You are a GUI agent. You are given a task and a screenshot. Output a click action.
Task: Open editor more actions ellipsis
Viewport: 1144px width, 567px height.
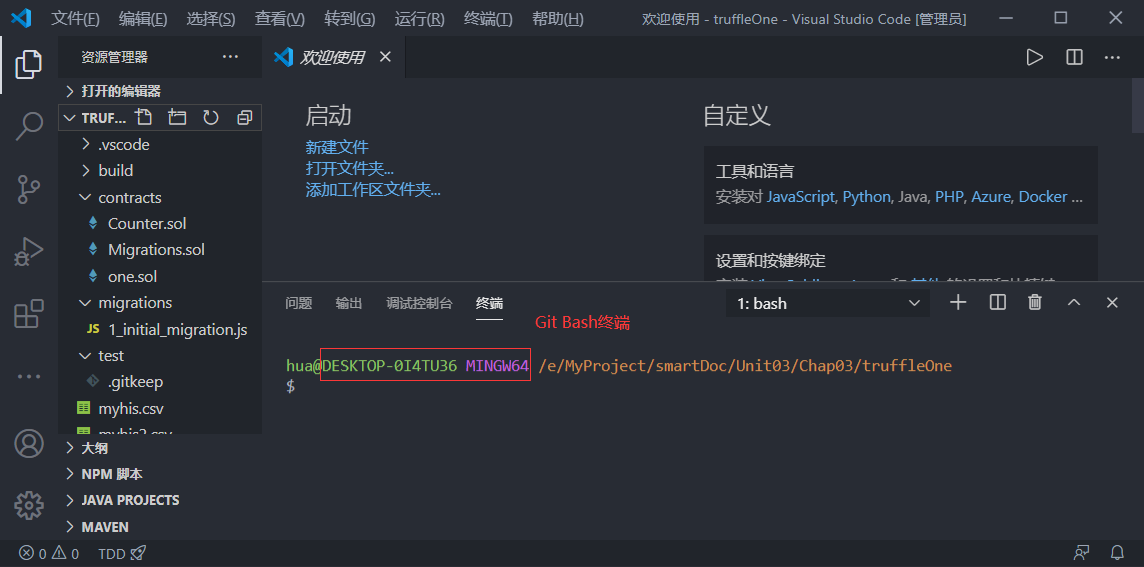1112,57
